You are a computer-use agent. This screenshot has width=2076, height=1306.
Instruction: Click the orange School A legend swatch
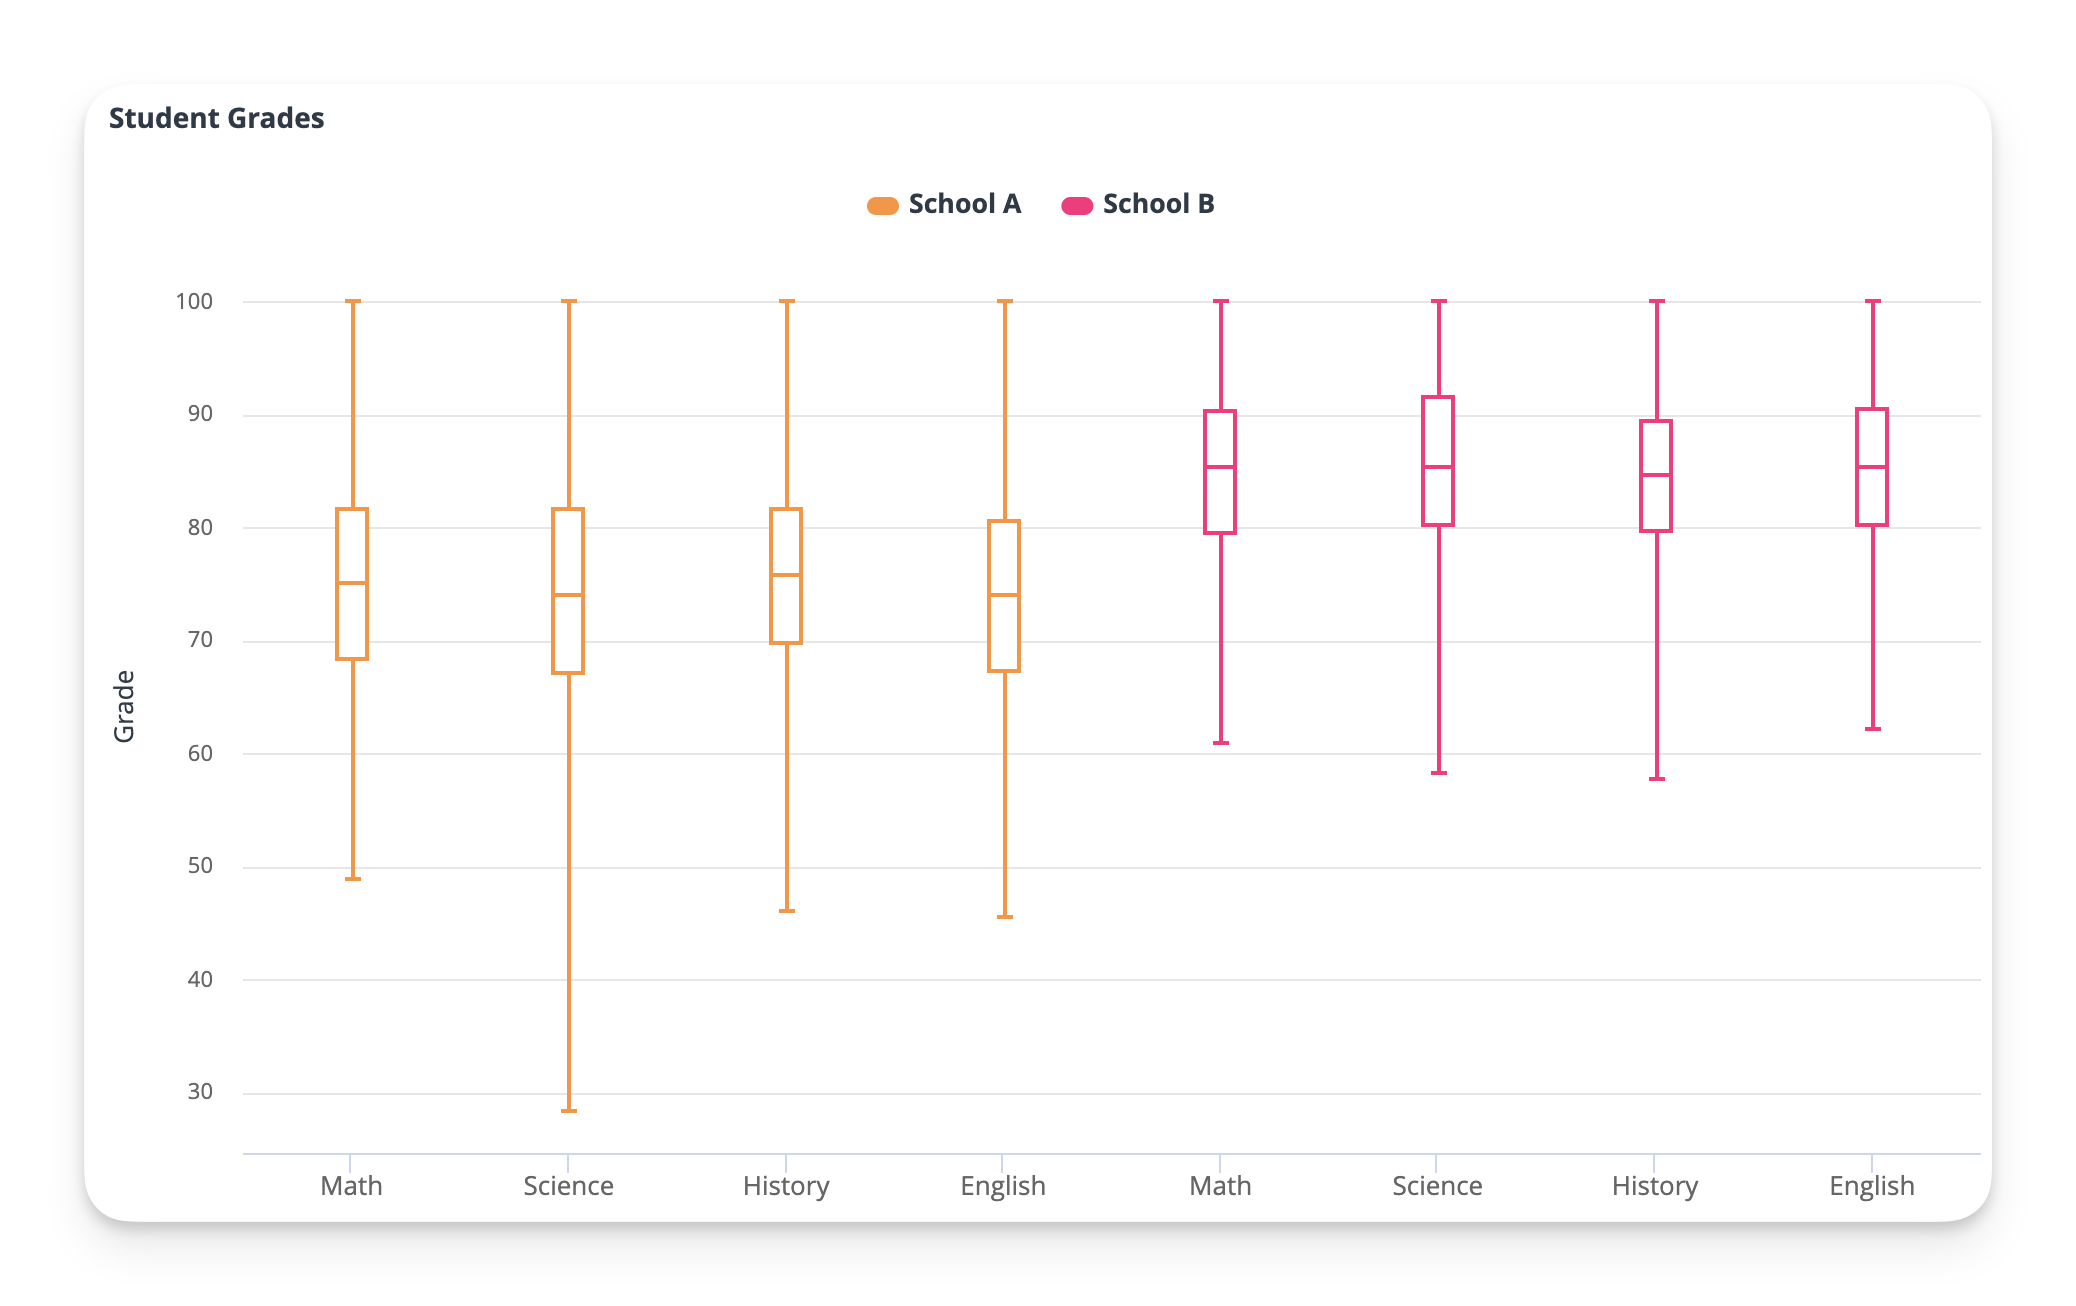pyautogui.click(x=882, y=206)
